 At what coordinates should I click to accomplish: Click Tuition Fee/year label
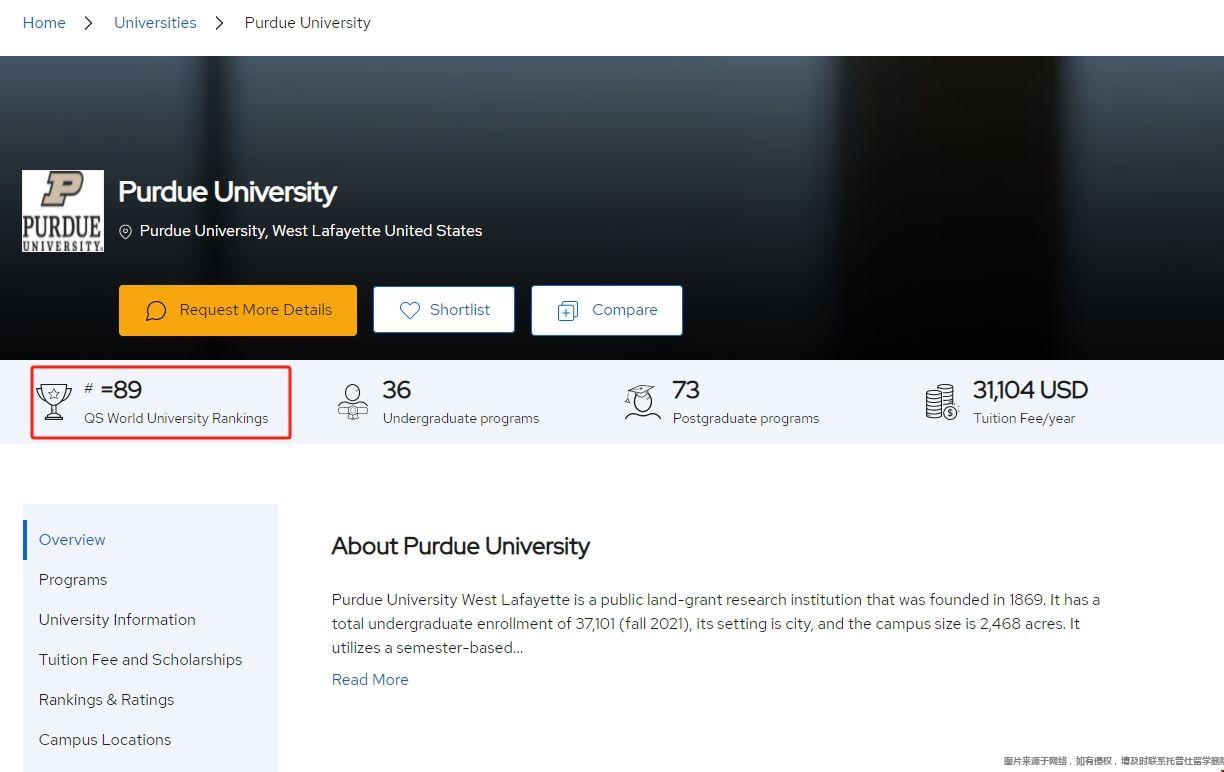point(1024,418)
